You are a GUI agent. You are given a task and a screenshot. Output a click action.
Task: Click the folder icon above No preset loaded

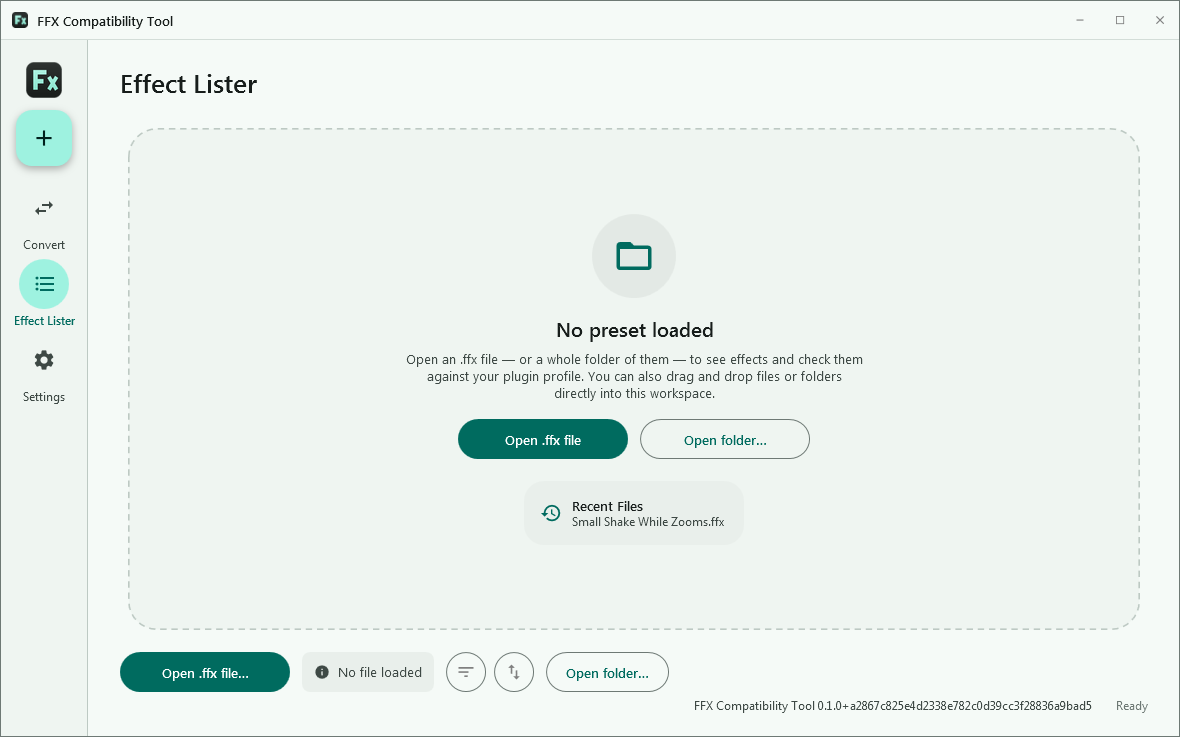click(x=634, y=256)
